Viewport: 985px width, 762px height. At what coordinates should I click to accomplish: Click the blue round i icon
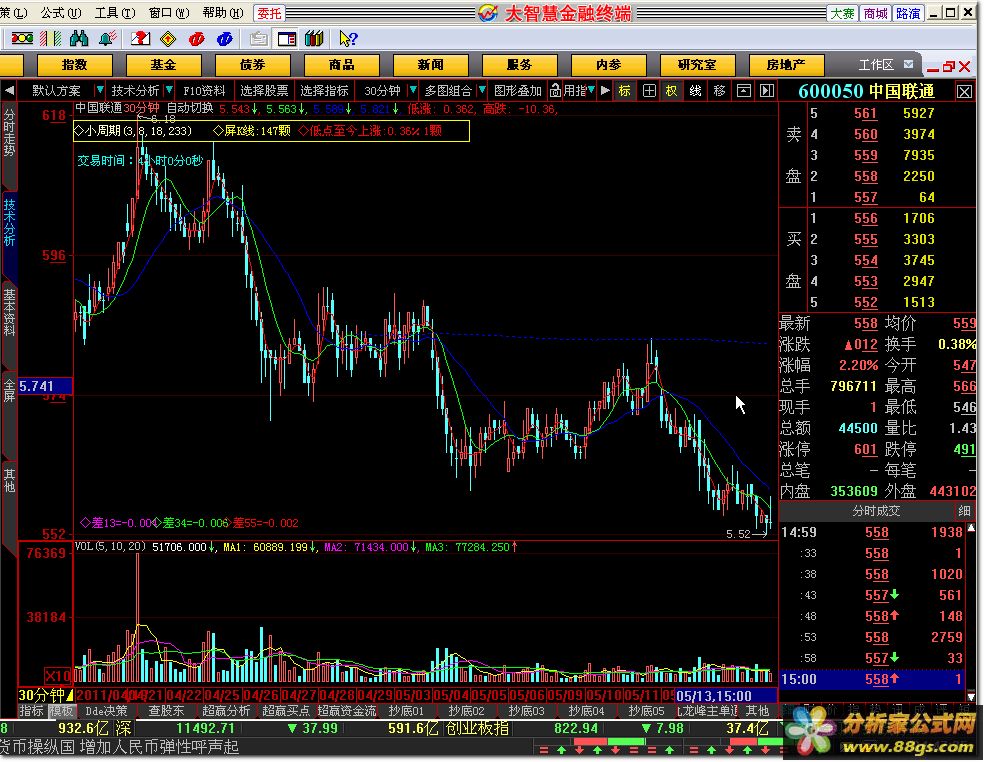pyautogui.click(x=224, y=39)
